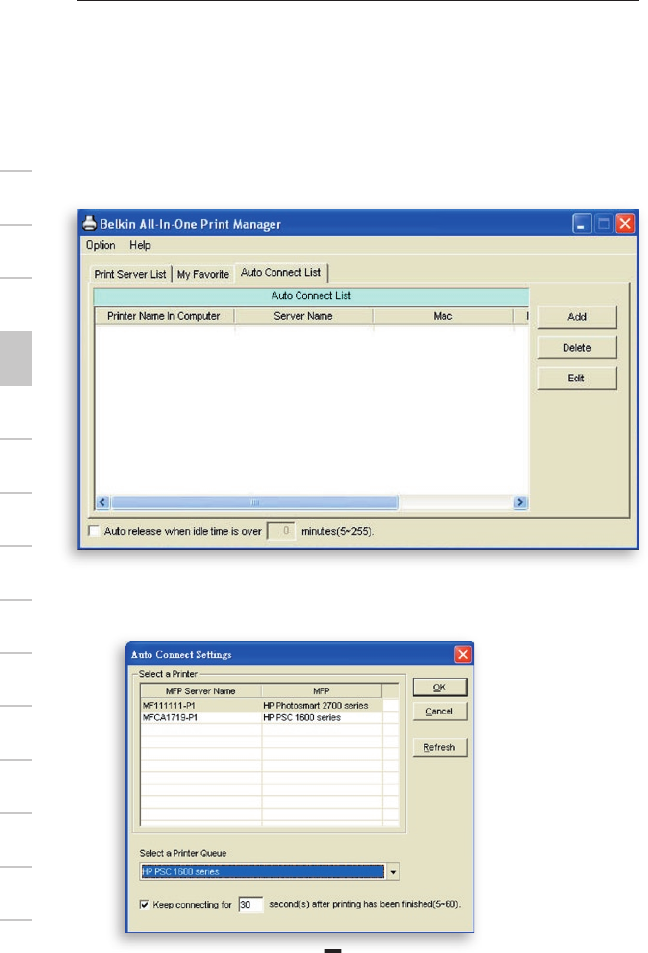The height and width of the screenshot is (953, 648).
Task: Click the horizontal scrollbar thumb in the list
Action: coord(255,502)
